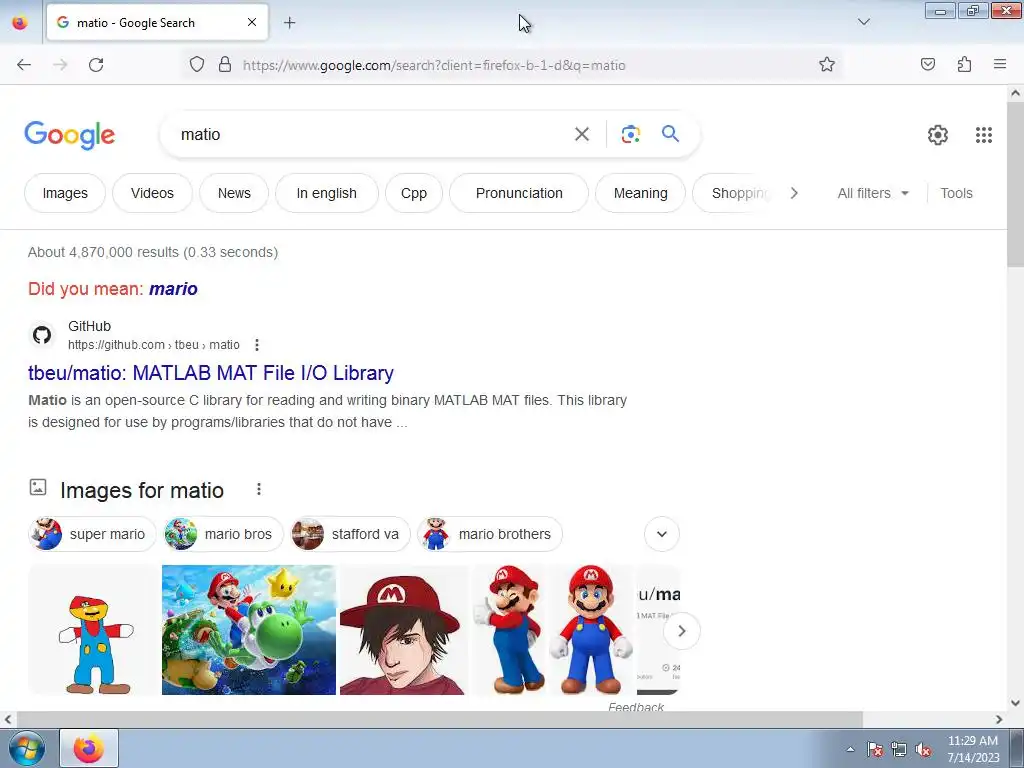The image size is (1024, 768).
Task: Select the mario brothers image chip
Action: tap(490, 534)
